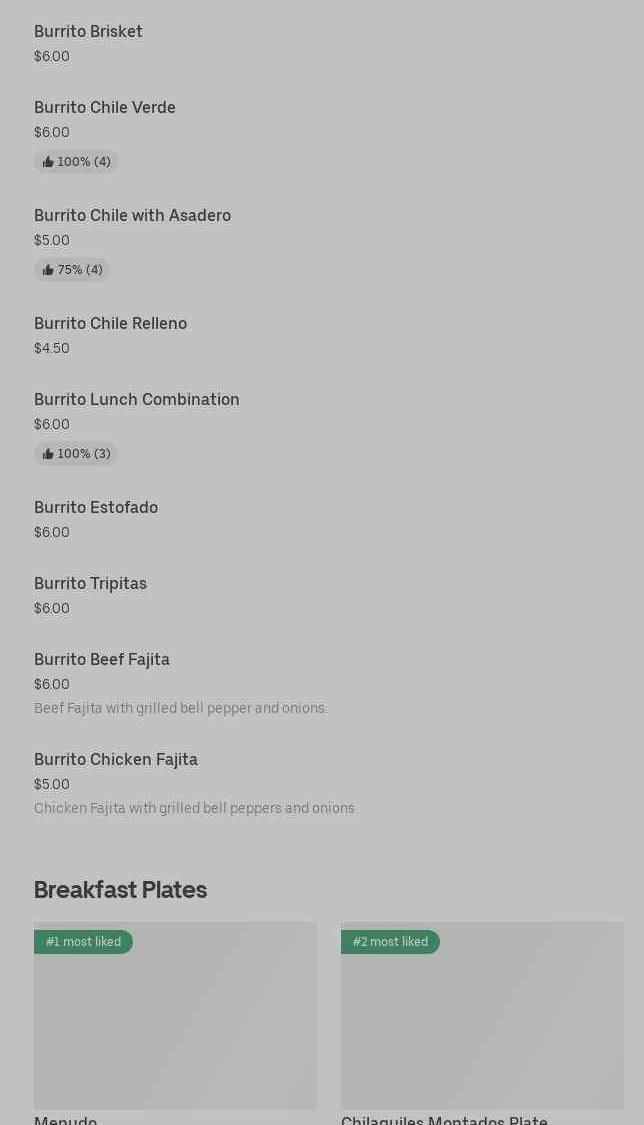
Task: Click the Breakfast Plates section heading
Action: tap(120, 890)
